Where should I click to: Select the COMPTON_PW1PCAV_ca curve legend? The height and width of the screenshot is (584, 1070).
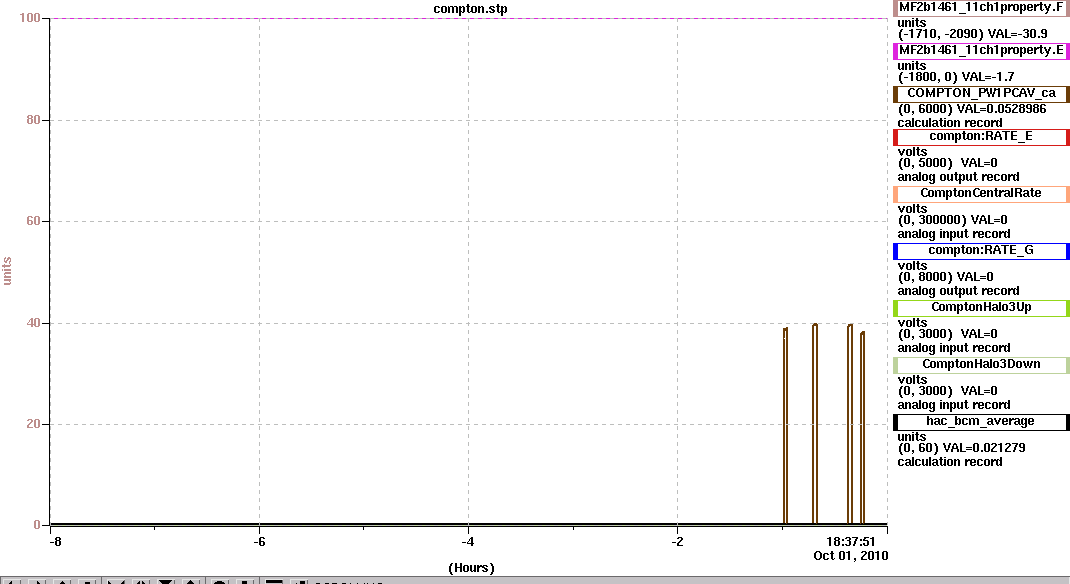coord(981,93)
